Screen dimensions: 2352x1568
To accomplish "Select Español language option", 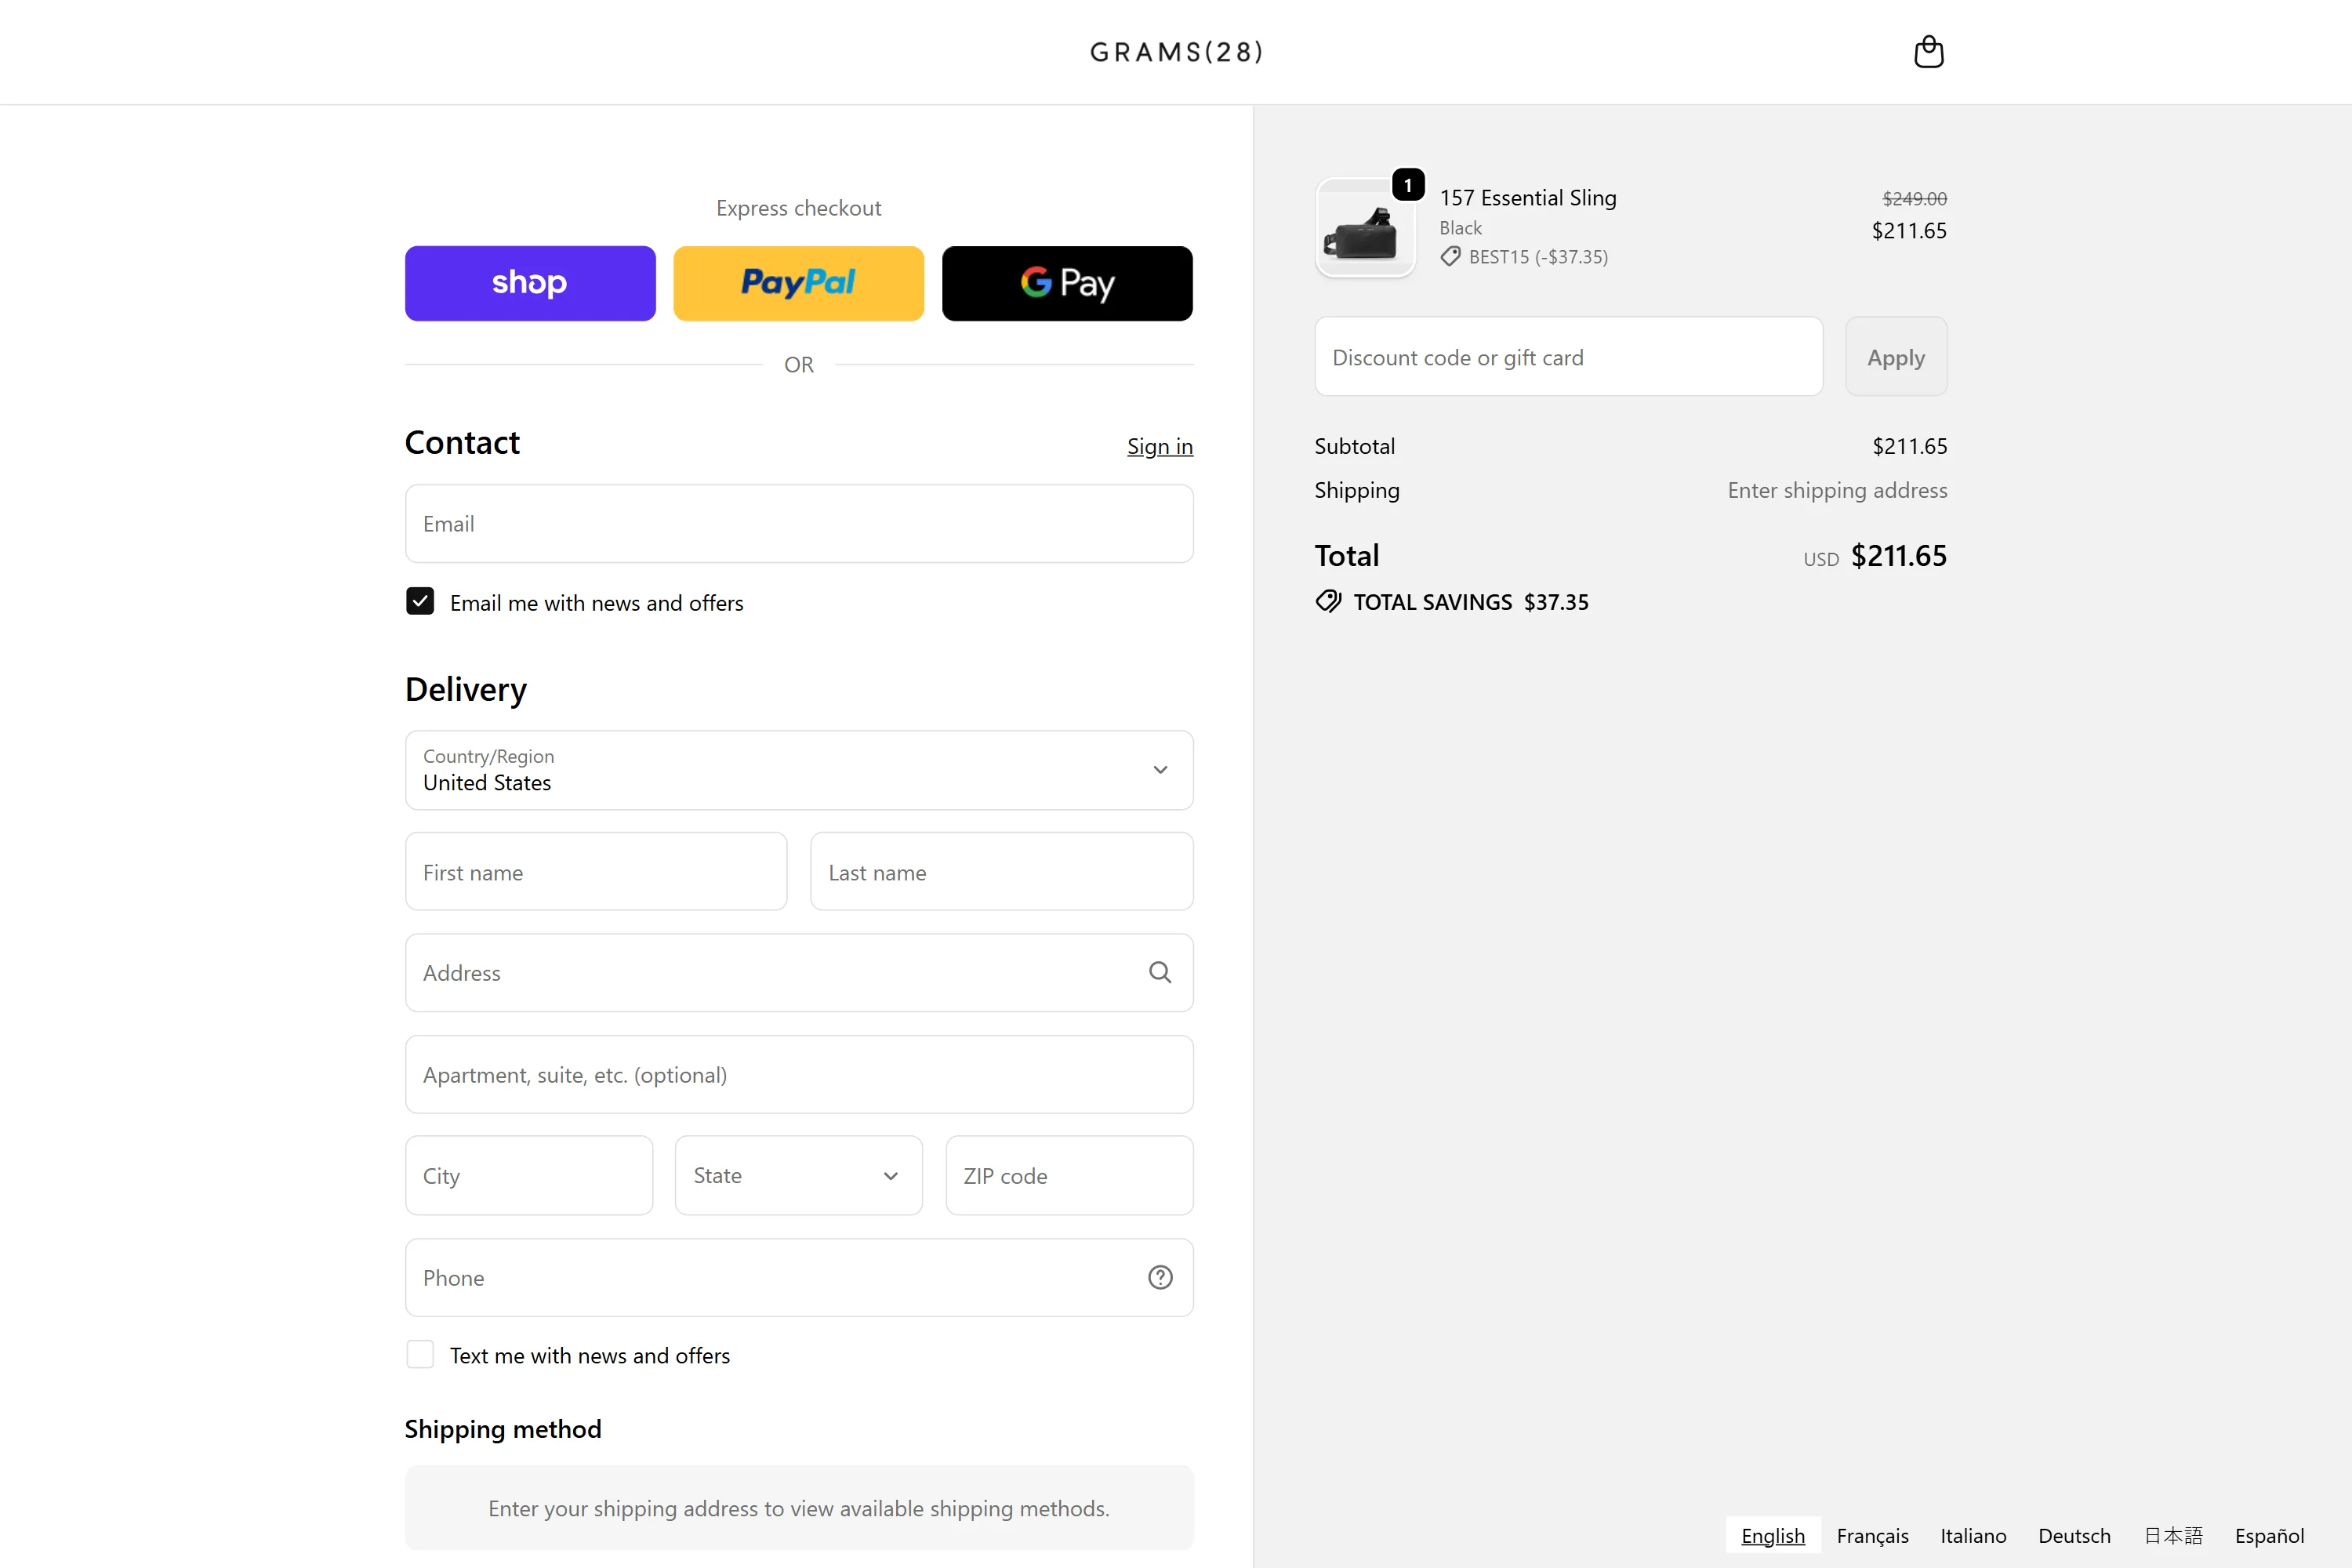I will [2269, 1535].
